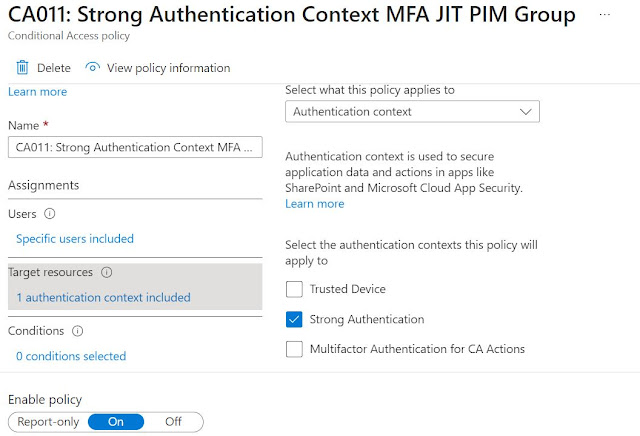640x436 pixels.
Task: Click the Learn more link above Name
Action: point(37,92)
